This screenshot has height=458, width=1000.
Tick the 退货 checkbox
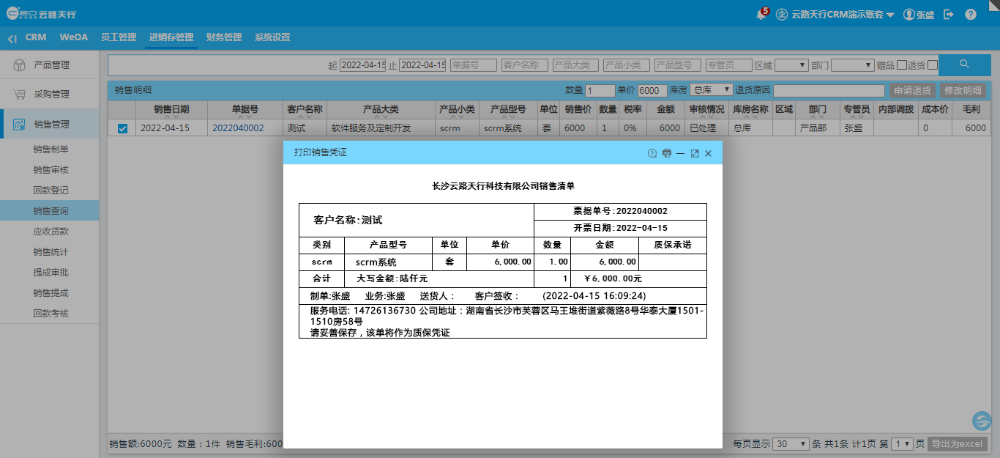pos(932,64)
